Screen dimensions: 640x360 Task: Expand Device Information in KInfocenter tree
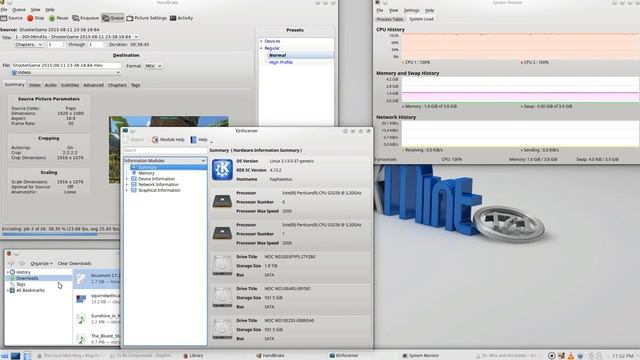tap(127, 179)
